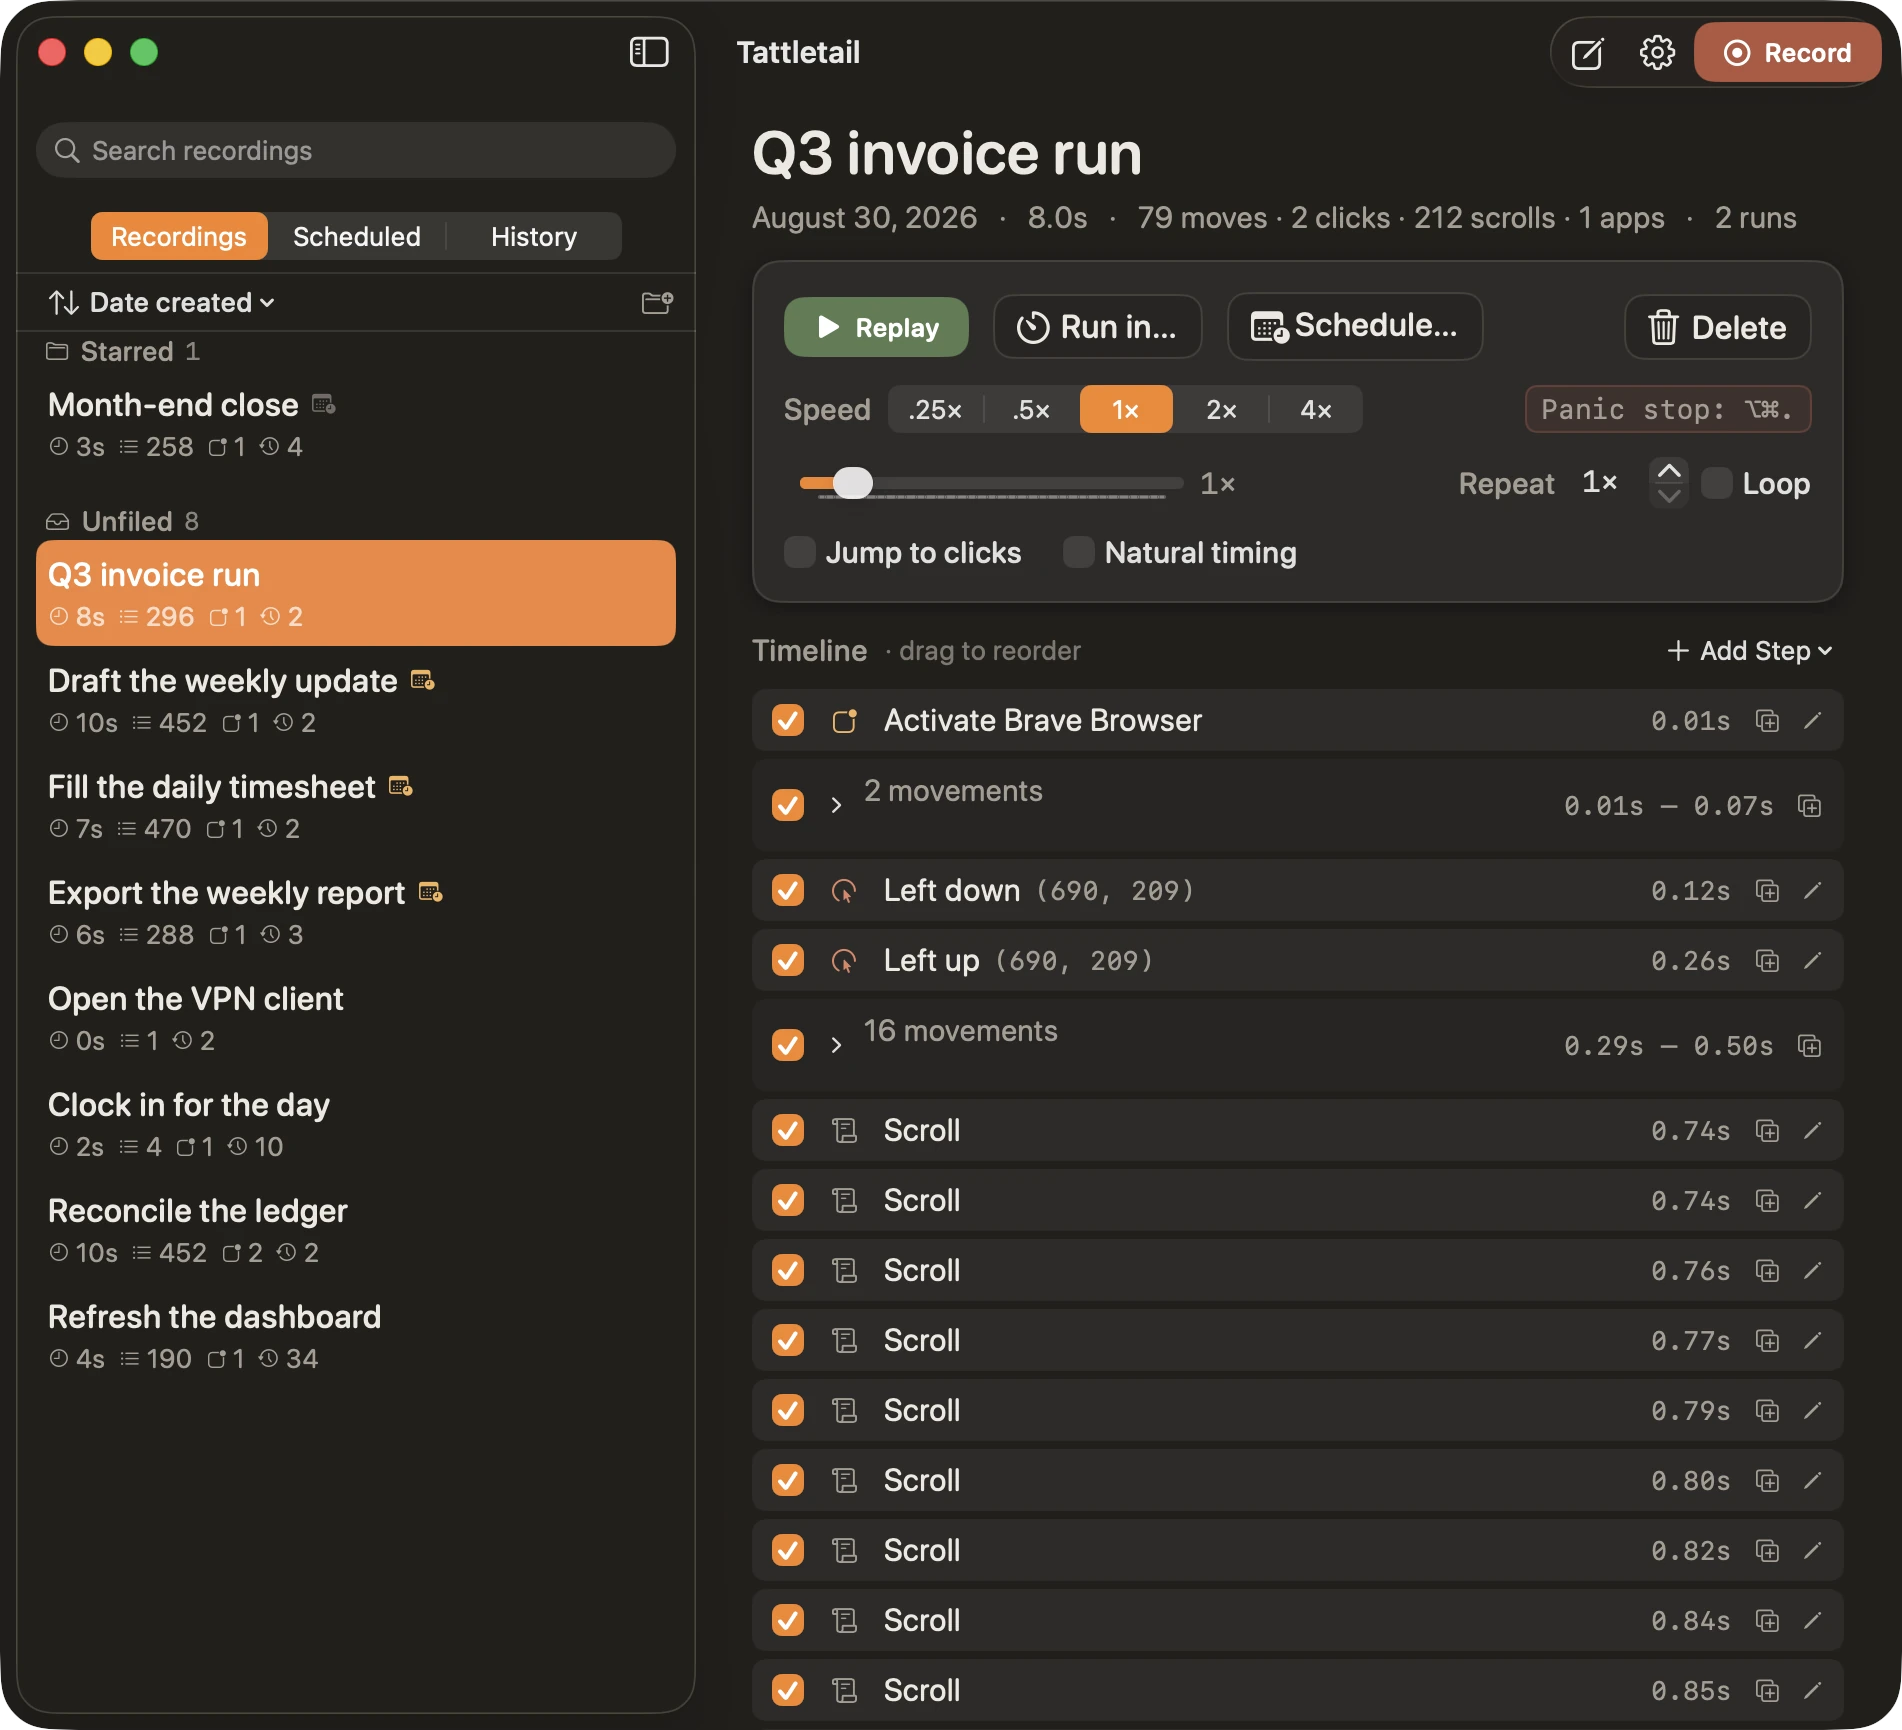Viewport: 1902px width, 1730px height.
Task: Click schedule badge on Fill the daily timesheet
Action: click(x=400, y=786)
